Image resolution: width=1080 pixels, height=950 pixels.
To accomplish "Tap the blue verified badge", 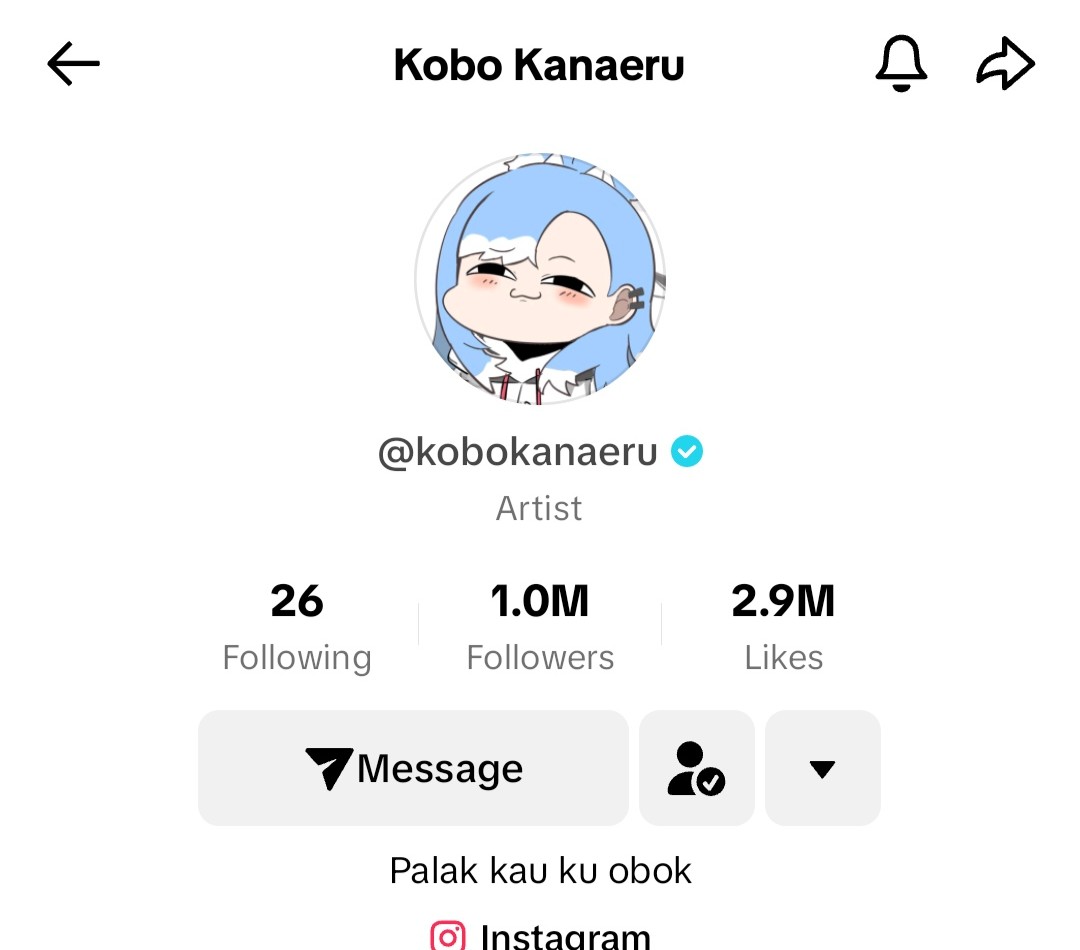I will [687, 451].
